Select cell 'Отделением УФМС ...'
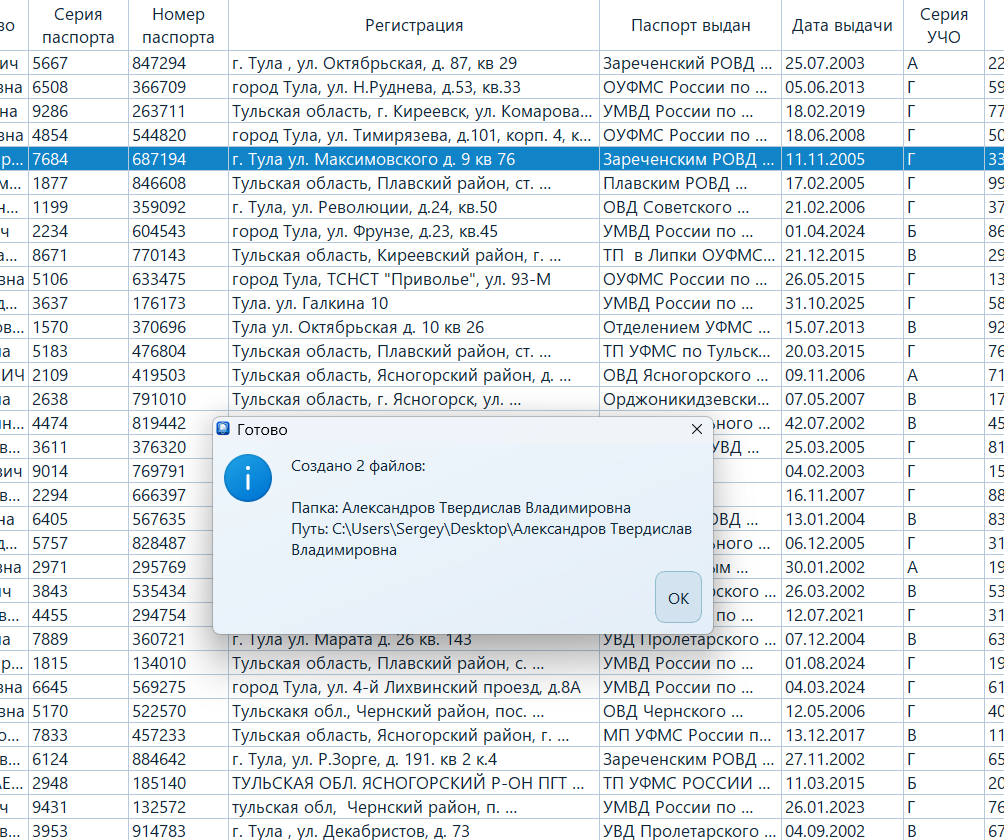The height and width of the screenshot is (840, 1004). [x=690, y=327]
